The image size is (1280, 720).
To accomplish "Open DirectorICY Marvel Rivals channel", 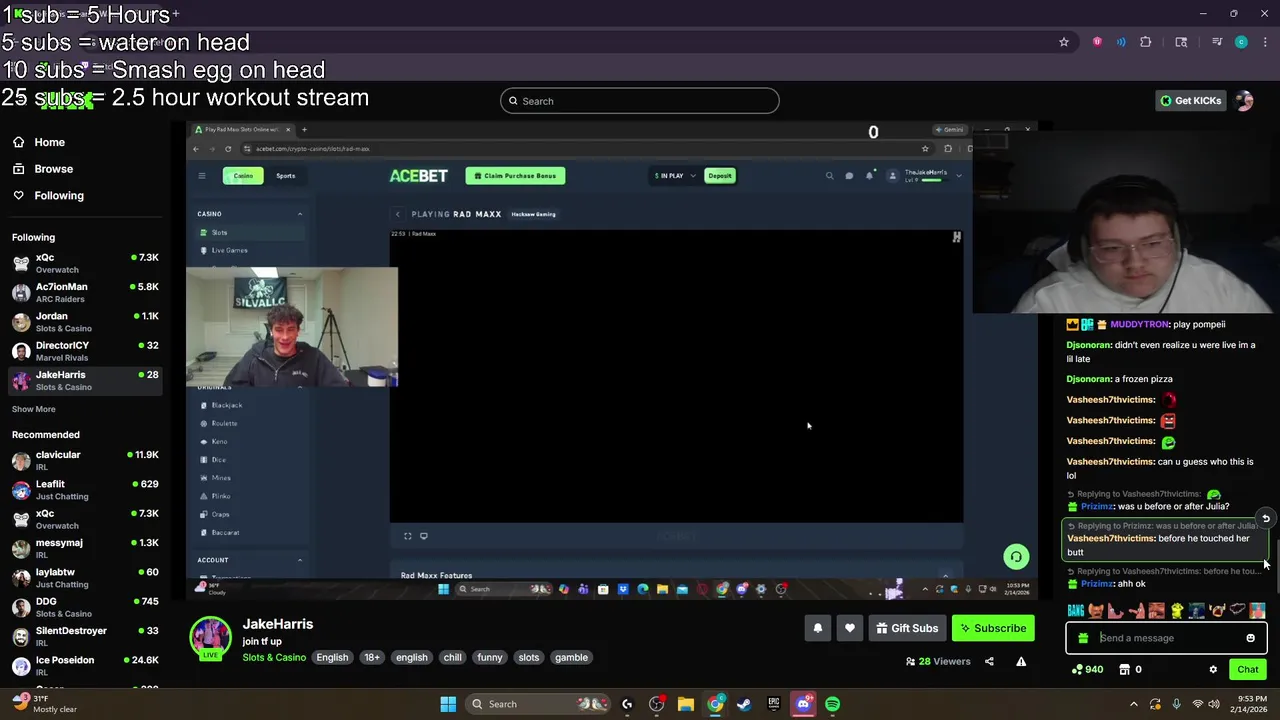I will pos(84,351).
